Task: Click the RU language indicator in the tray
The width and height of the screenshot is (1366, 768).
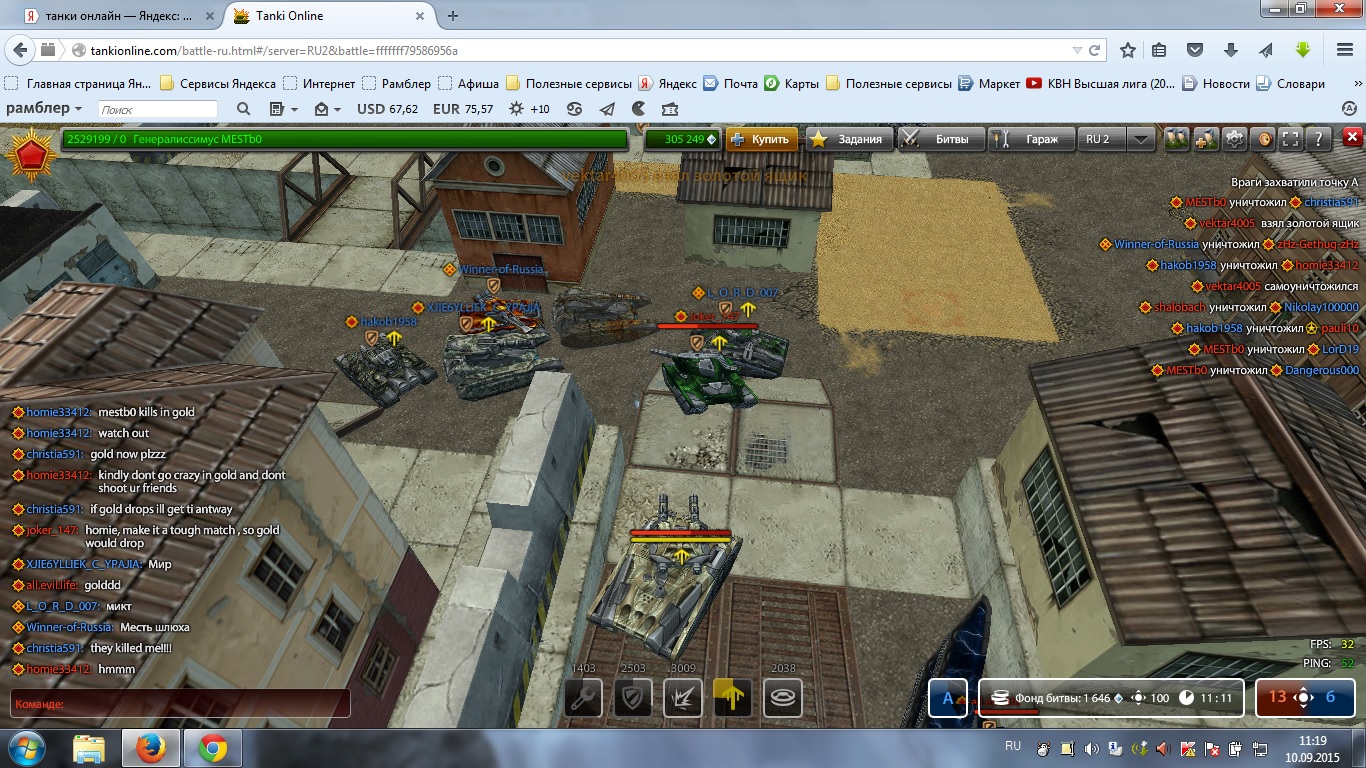Action: [1013, 746]
